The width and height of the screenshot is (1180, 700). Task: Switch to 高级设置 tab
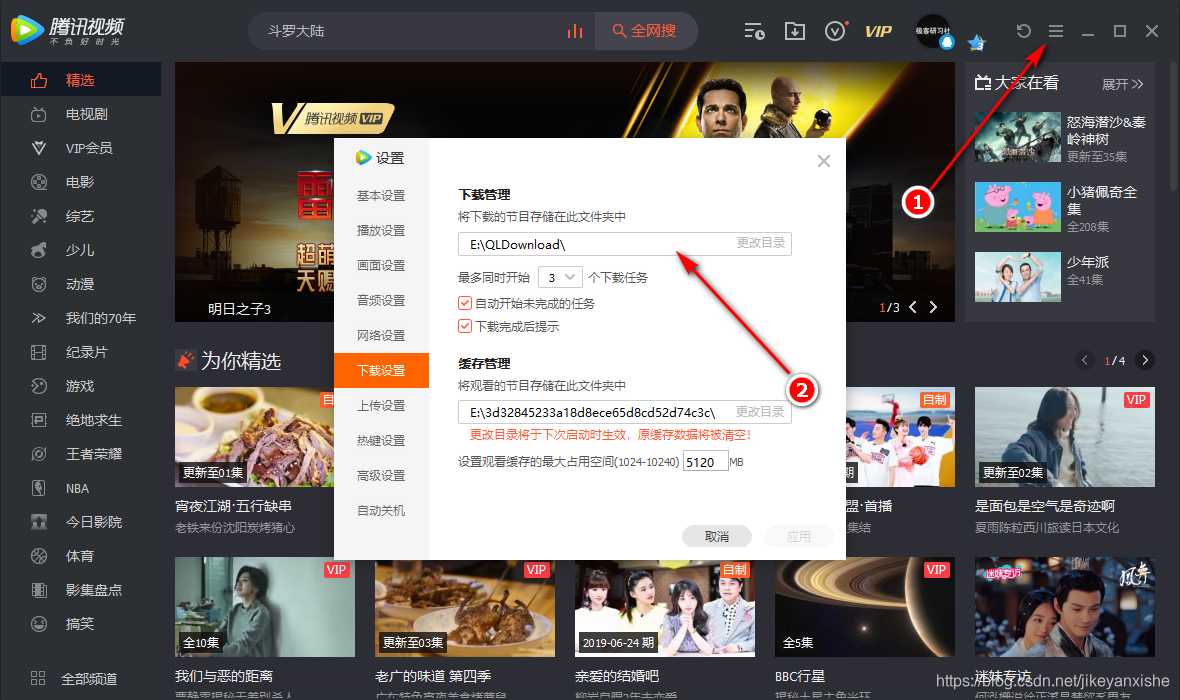[x=381, y=476]
